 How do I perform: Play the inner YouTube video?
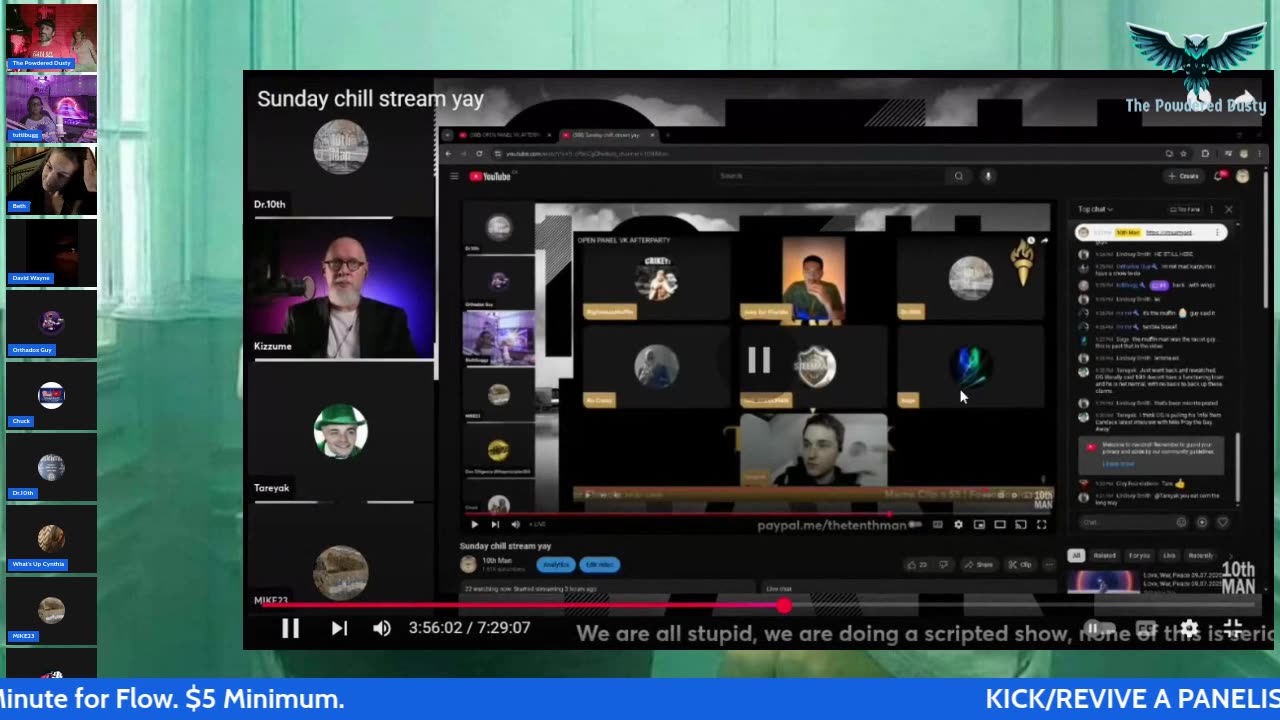[474, 524]
